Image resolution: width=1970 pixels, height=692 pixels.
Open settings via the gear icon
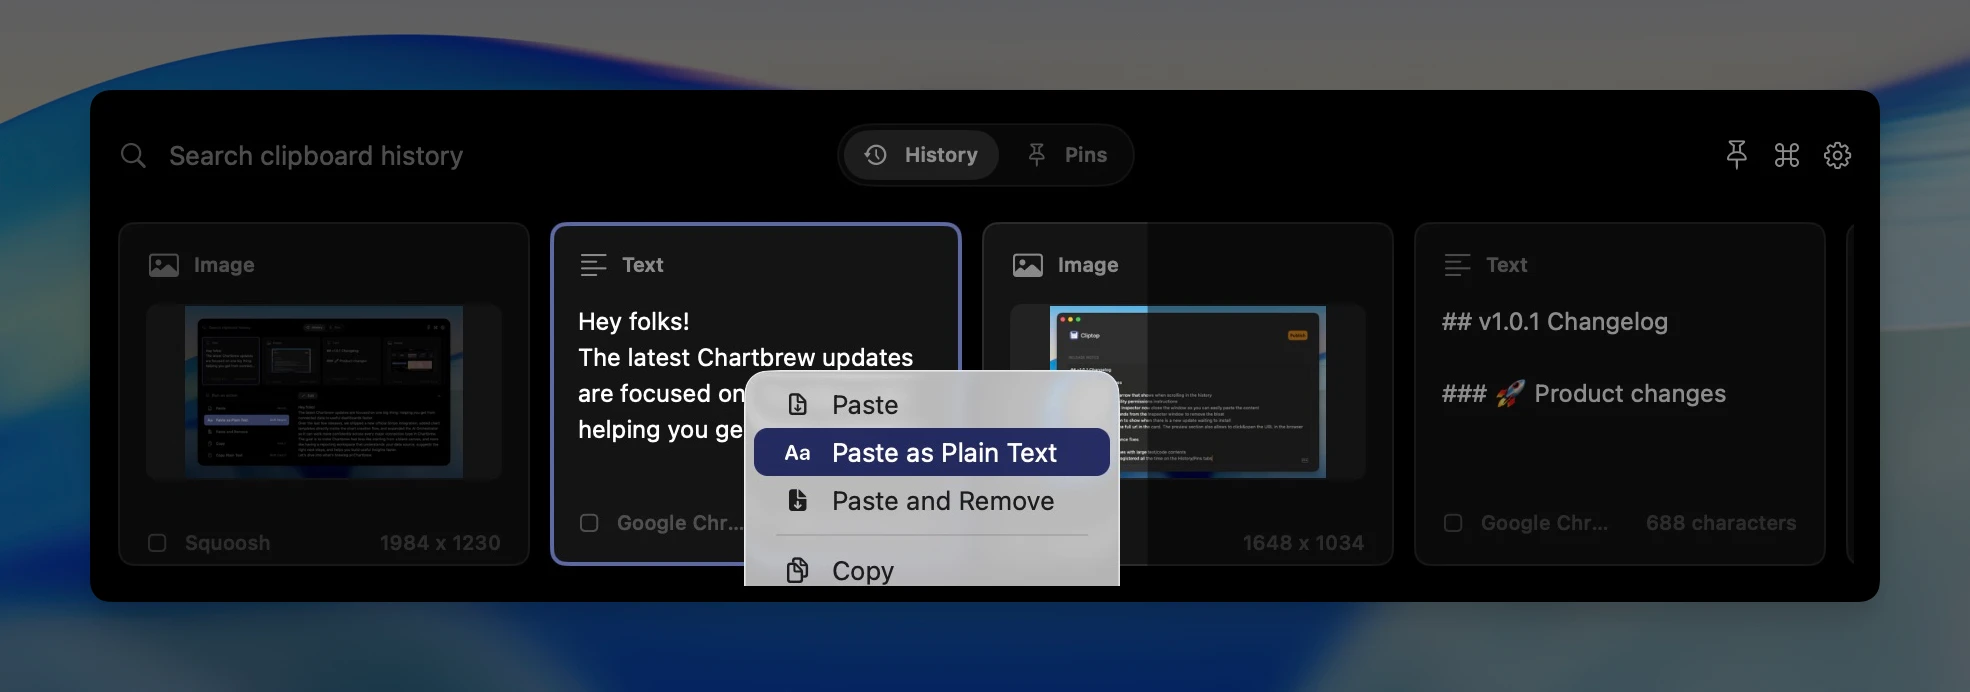[x=1837, y=155]
